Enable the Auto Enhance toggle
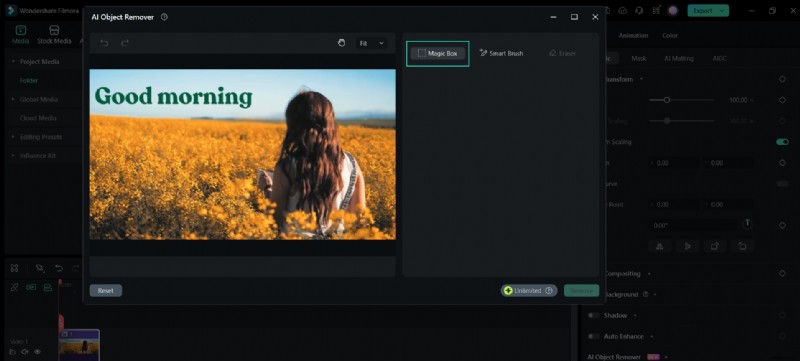This screenshot has height=361, width=800. (593, 337)
